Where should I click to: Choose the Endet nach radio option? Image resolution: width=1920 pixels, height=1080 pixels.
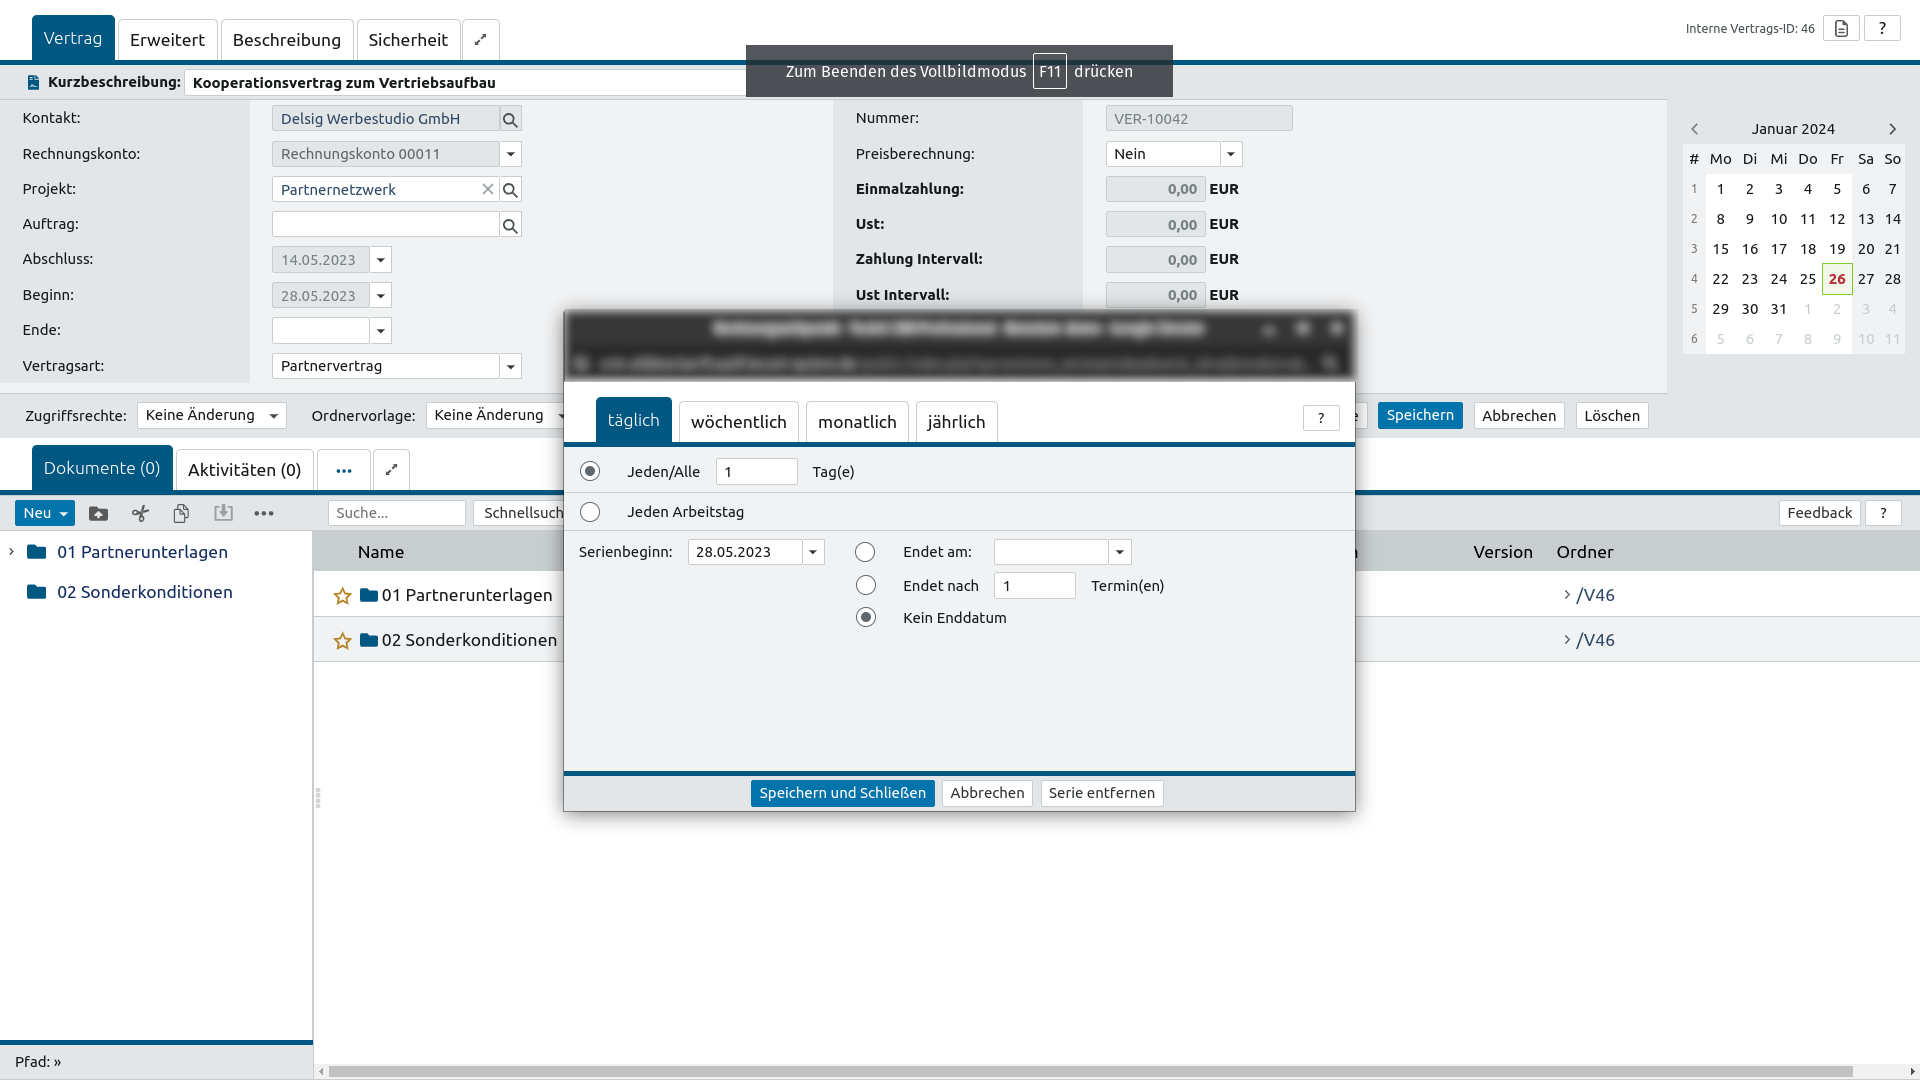point(865,585)
